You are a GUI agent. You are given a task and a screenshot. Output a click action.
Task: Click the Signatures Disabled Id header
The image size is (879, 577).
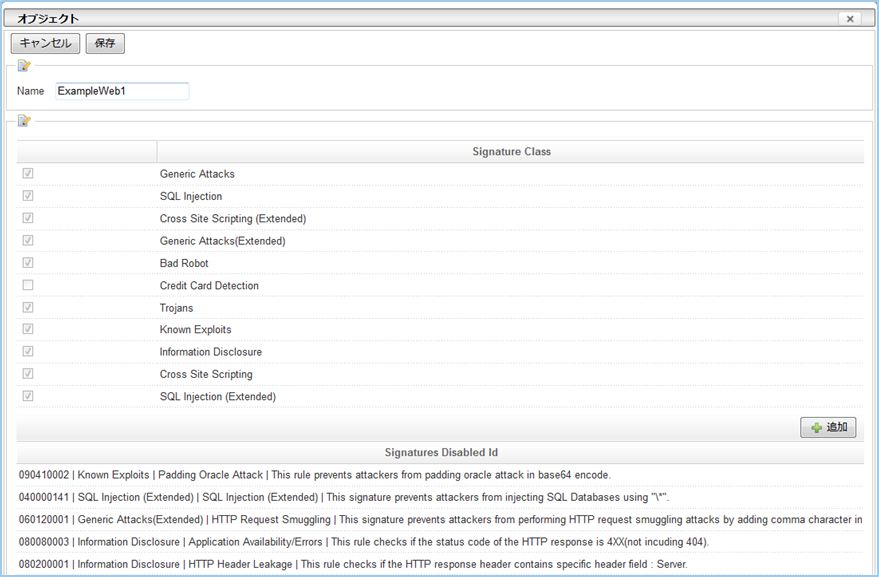(441, 453)
